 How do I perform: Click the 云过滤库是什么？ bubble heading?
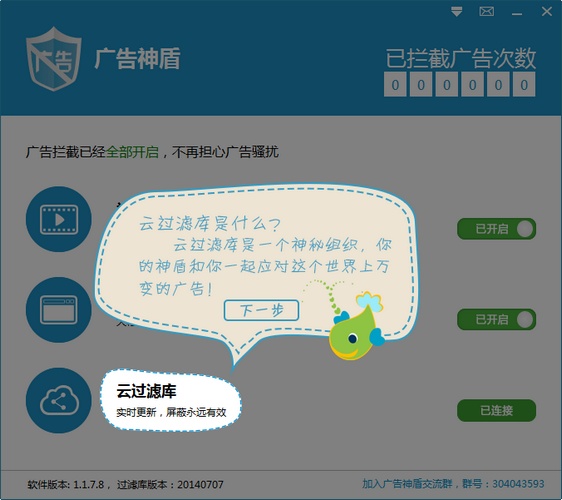(210, 224)
